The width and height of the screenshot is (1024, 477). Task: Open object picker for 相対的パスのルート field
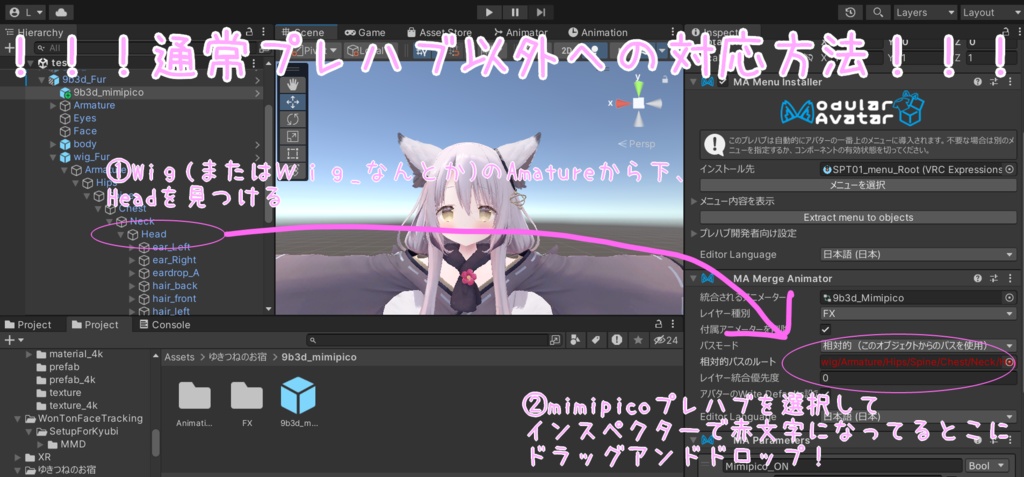tap(1010, 361)
